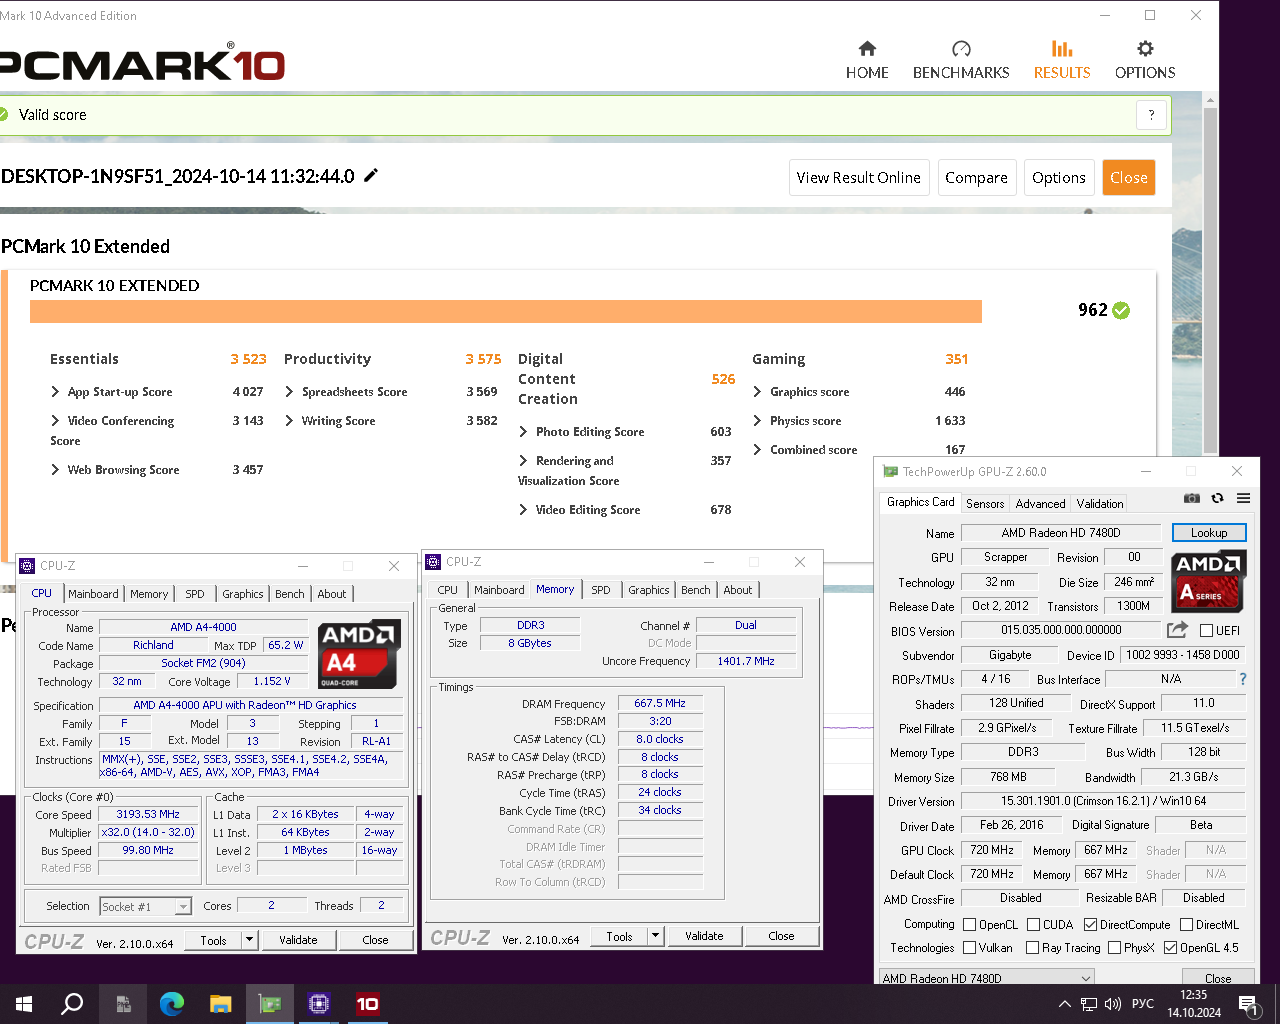The height and width of the screenshot is (1024, 1280).
Task: Click the Lookup button in GPU-Z
Action: pos(1209,533)
